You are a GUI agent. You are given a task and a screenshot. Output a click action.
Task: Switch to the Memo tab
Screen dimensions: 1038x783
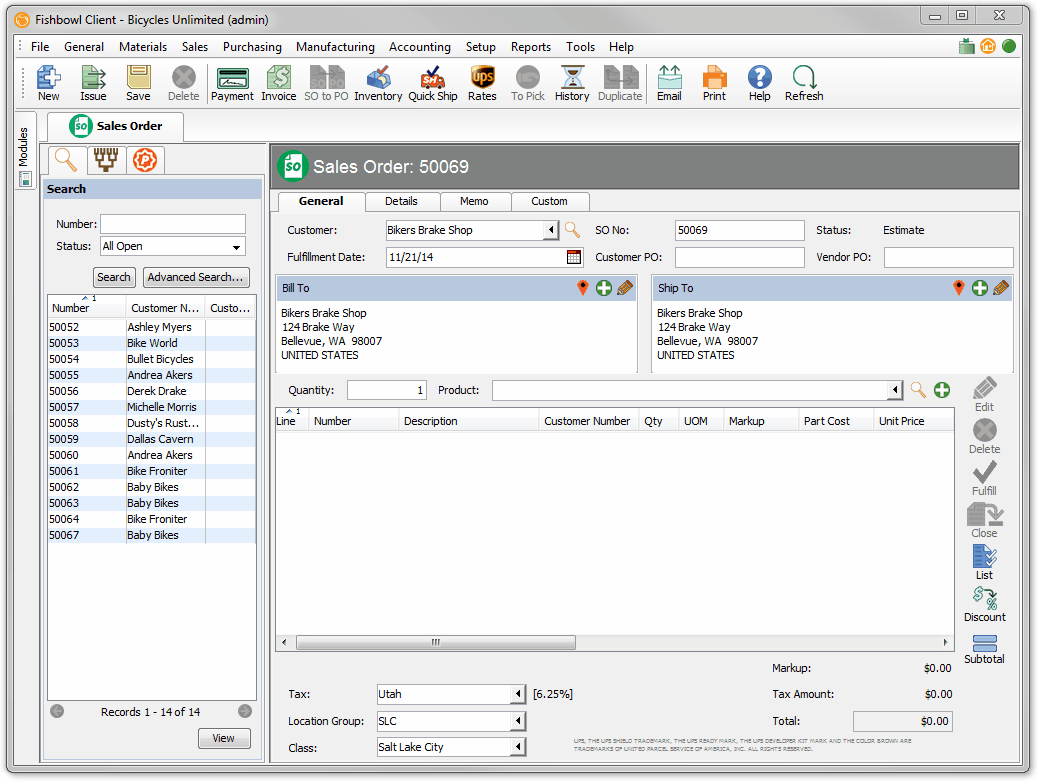pos(474,201)
